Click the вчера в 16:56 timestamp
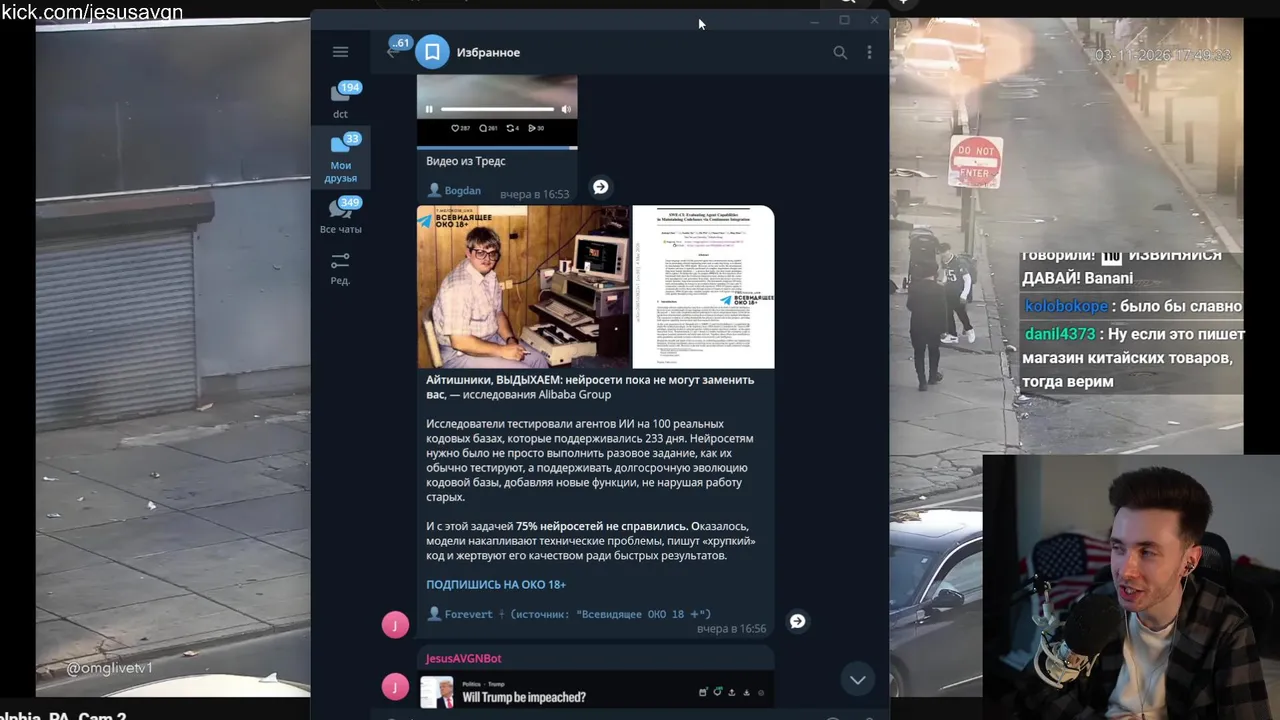 [x=731, y=629]
